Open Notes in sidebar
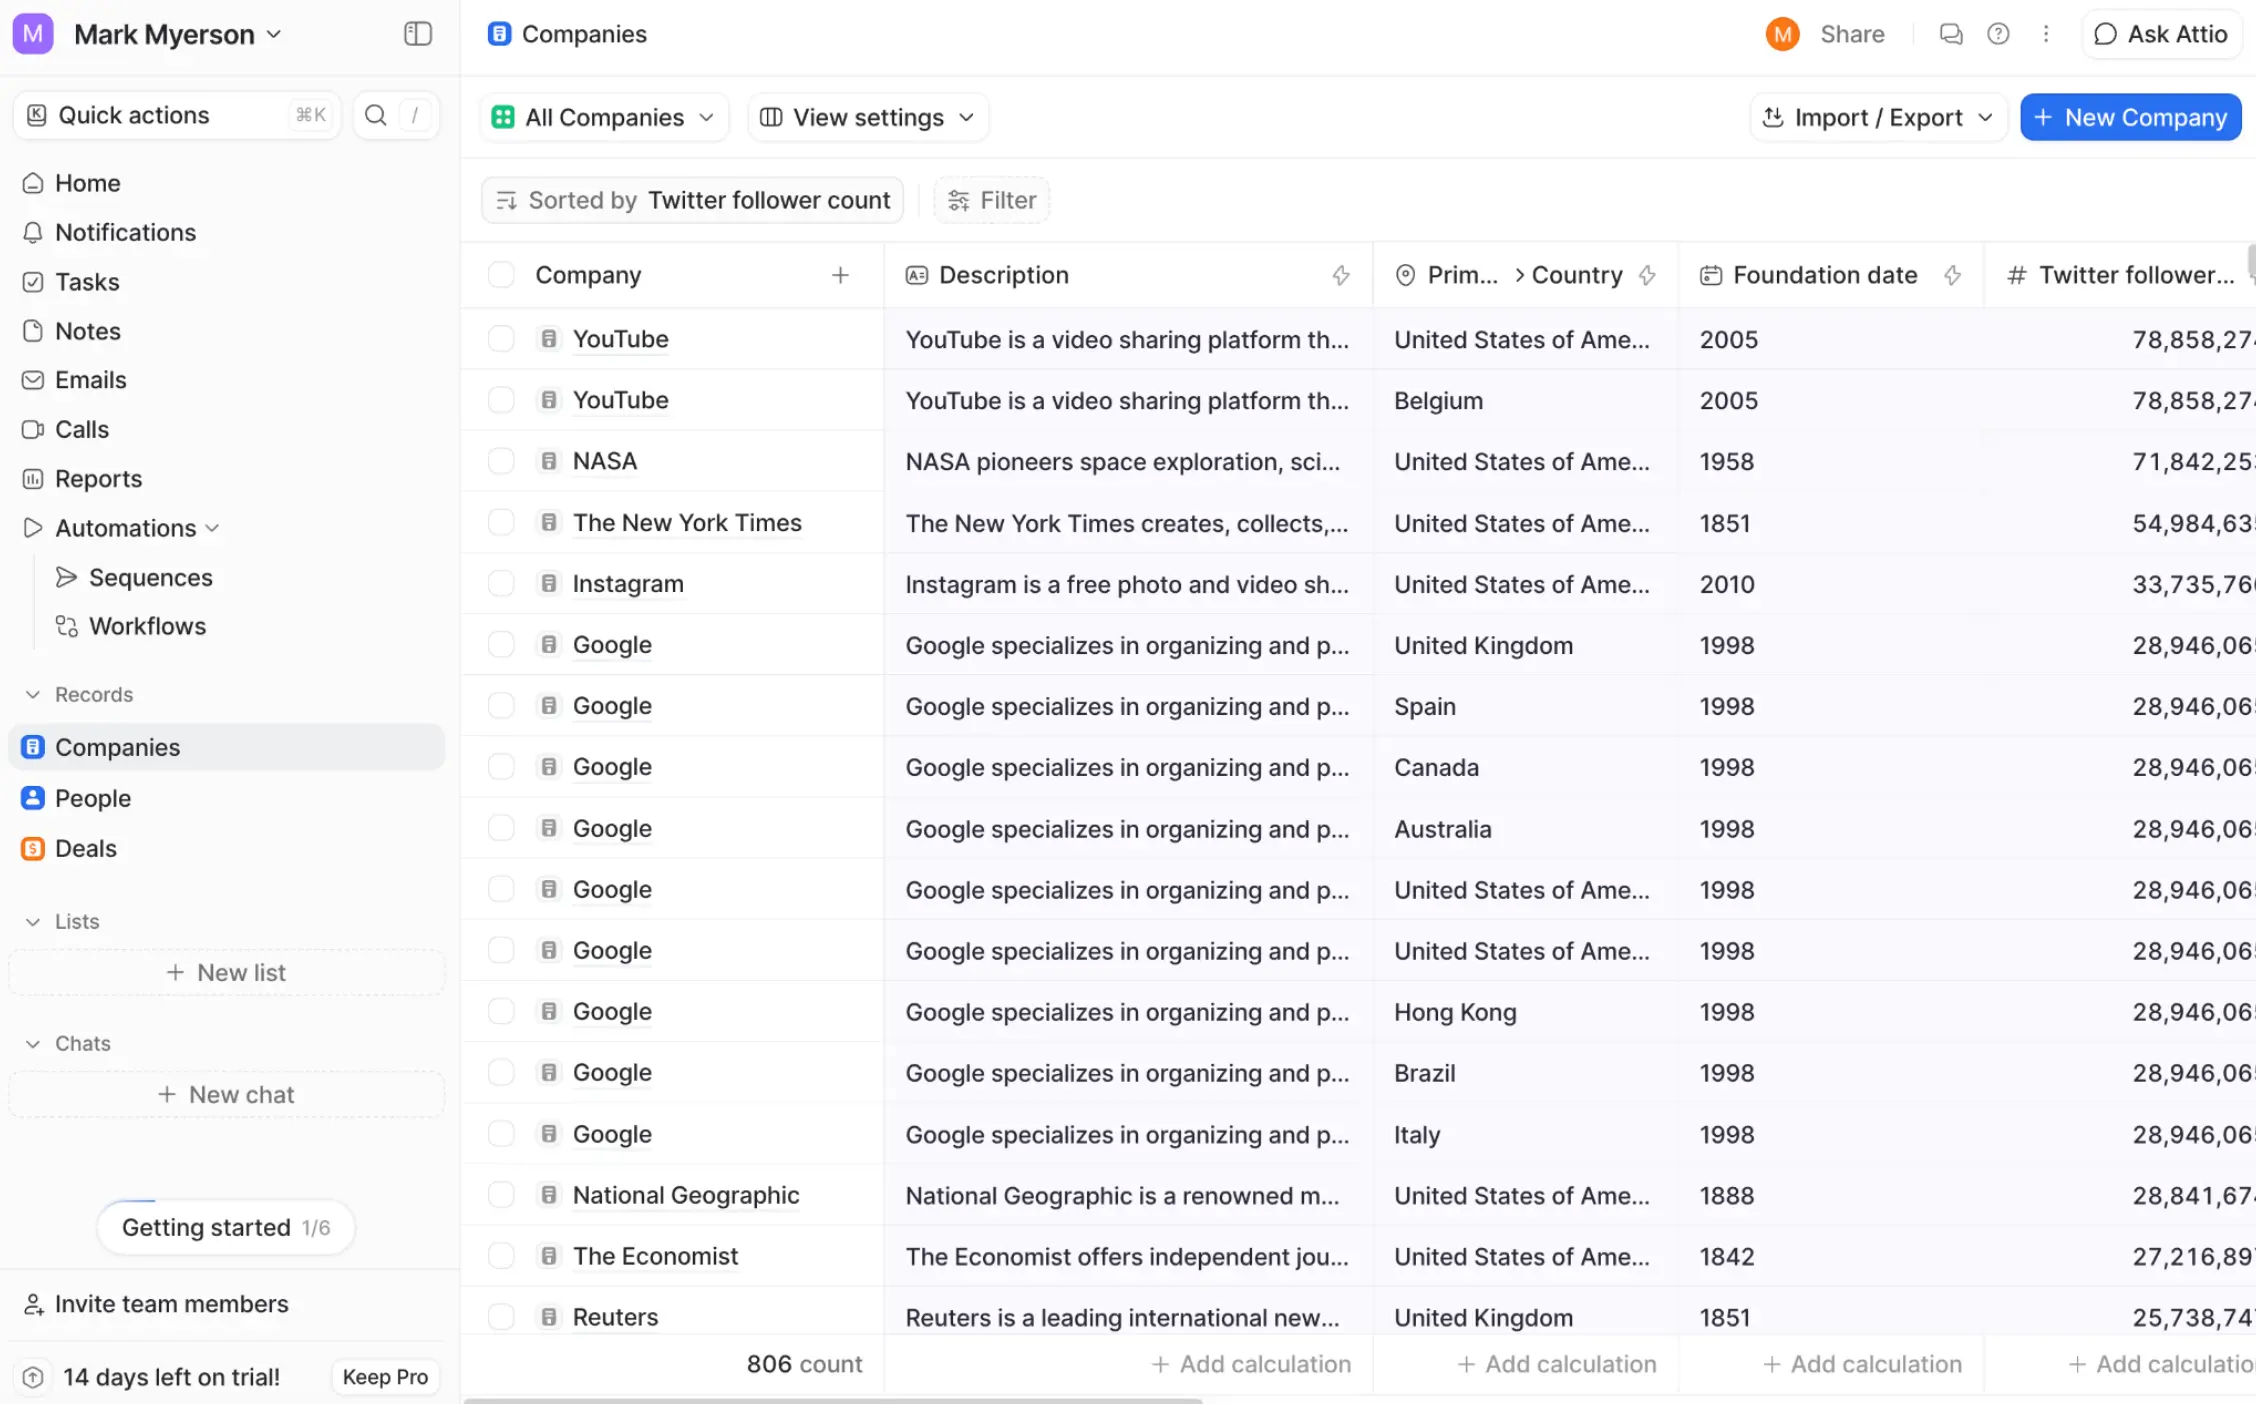Image resolution: width=2256 pixels, height=1404 pixels. coord(226,331)
